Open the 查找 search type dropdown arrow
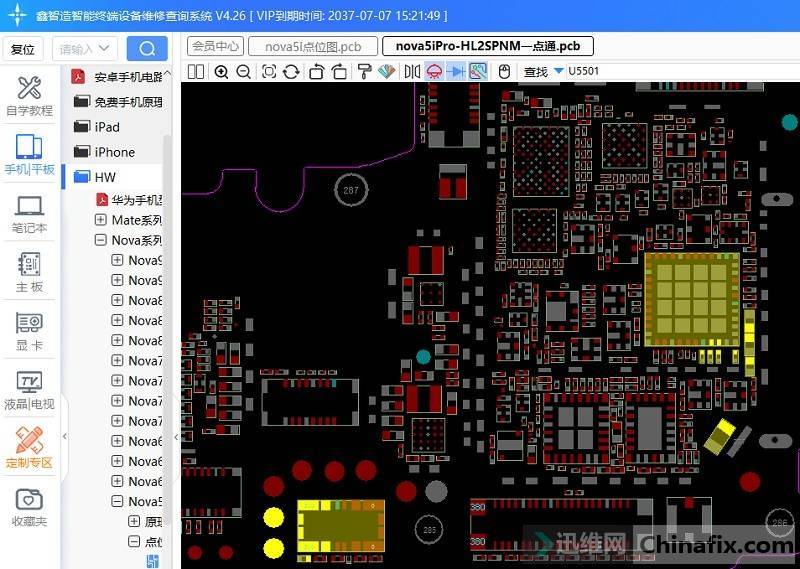The height and width of the screenshot is (569, 800). point(559,71)
